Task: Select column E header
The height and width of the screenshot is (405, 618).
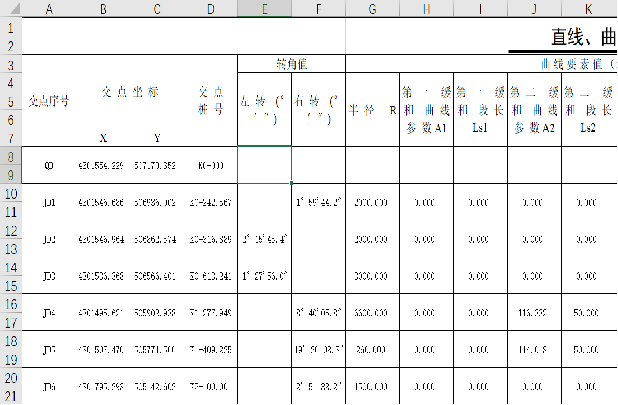Action: [x=264, y=9]
